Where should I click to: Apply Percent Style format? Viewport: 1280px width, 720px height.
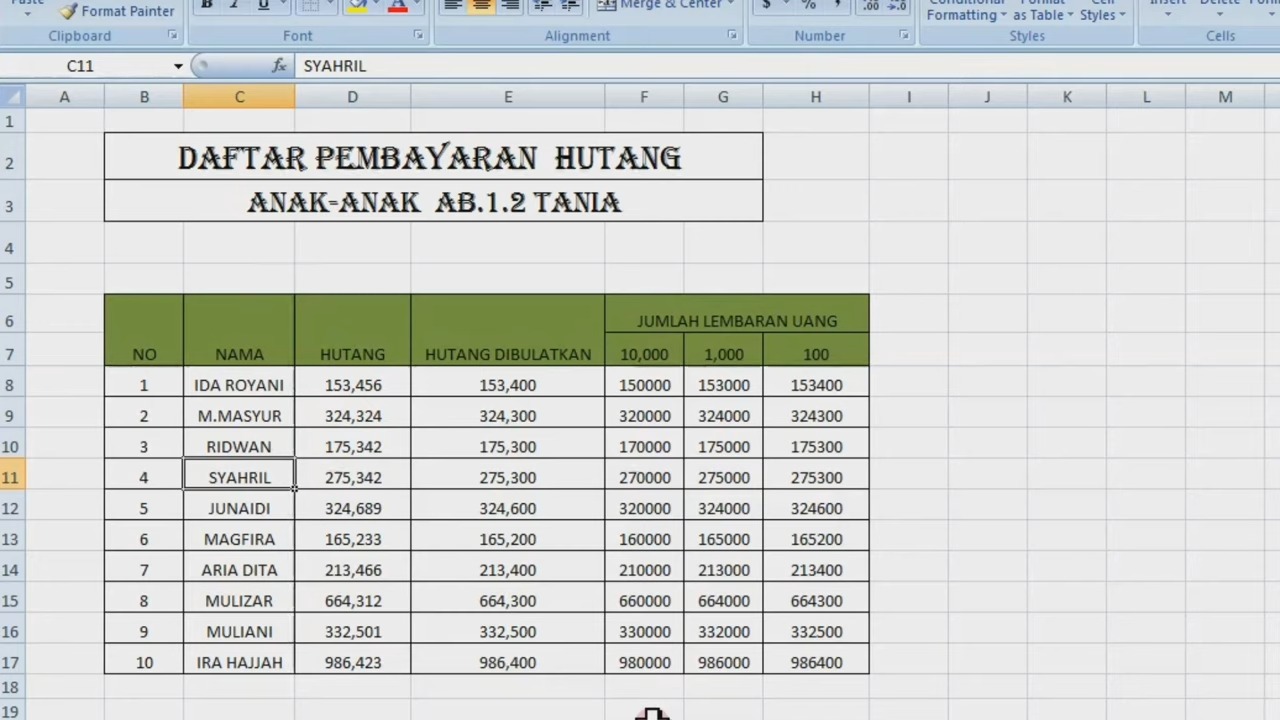pyautogui.click(x=808, y=5)
